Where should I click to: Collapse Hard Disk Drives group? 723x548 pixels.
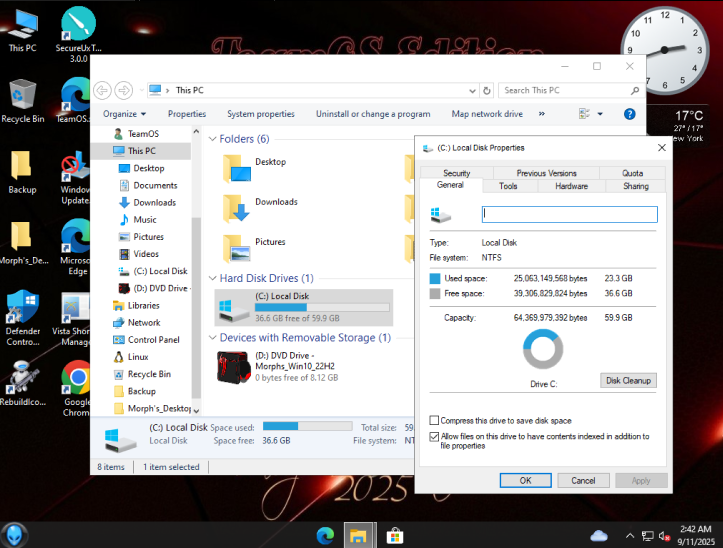coord(213,278)
